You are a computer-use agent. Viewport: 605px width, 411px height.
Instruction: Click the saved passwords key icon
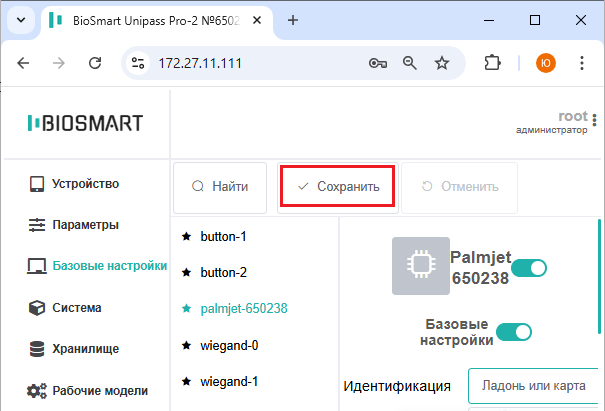click(x=378, y=63)
